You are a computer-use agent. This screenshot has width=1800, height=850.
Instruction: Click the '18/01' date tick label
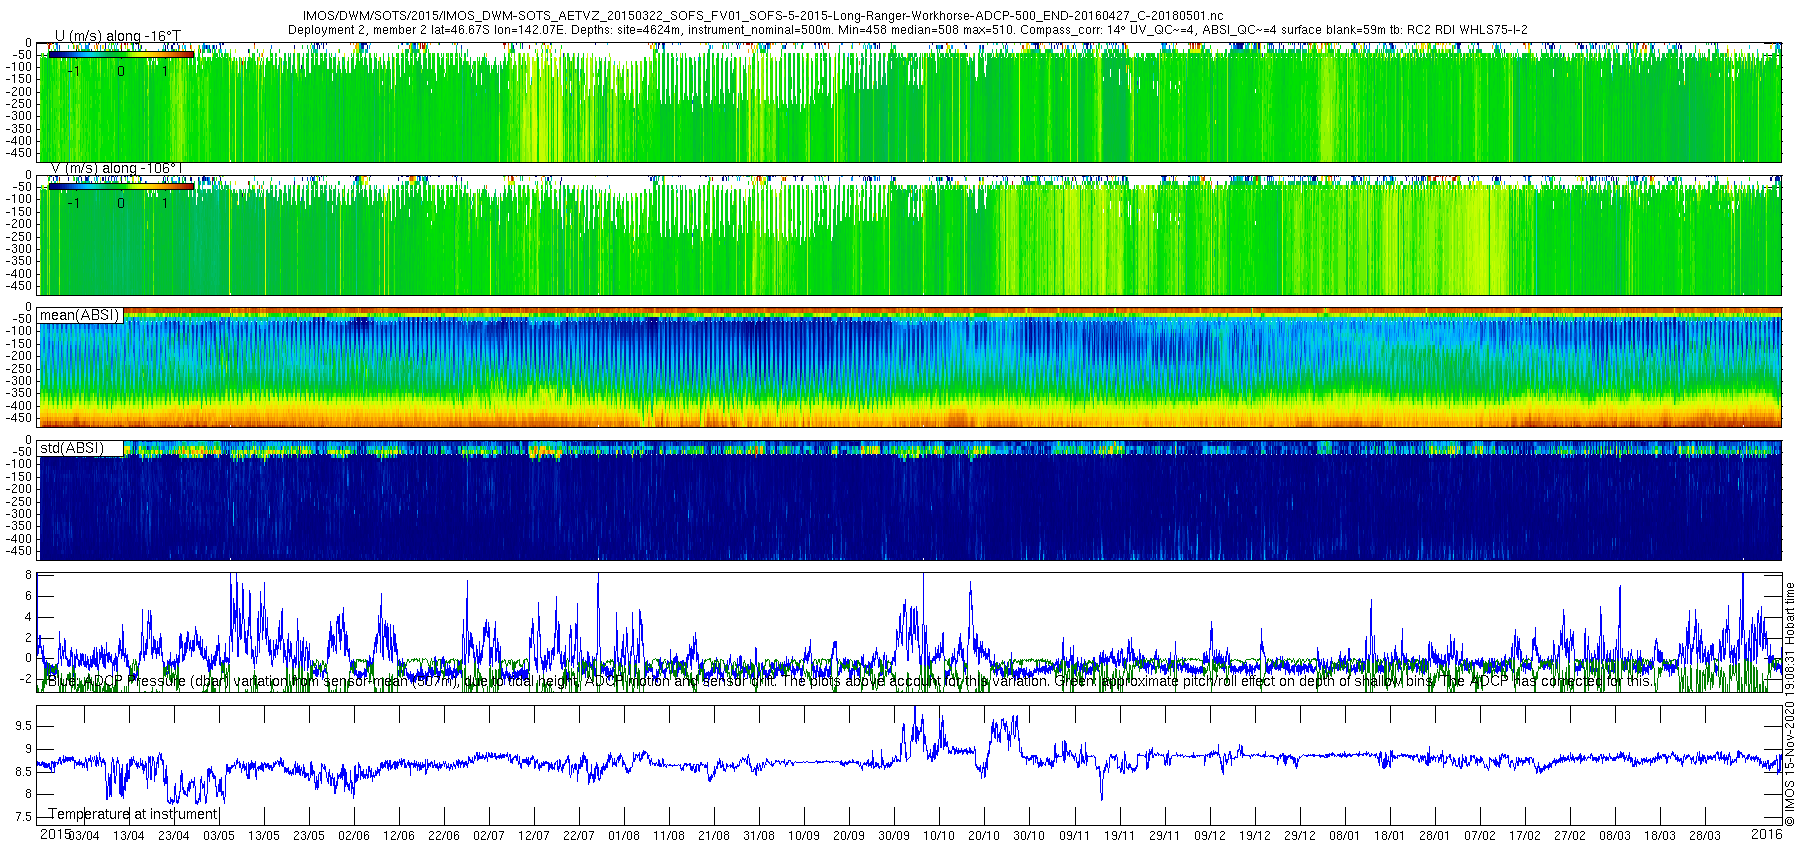point(1390,836)
